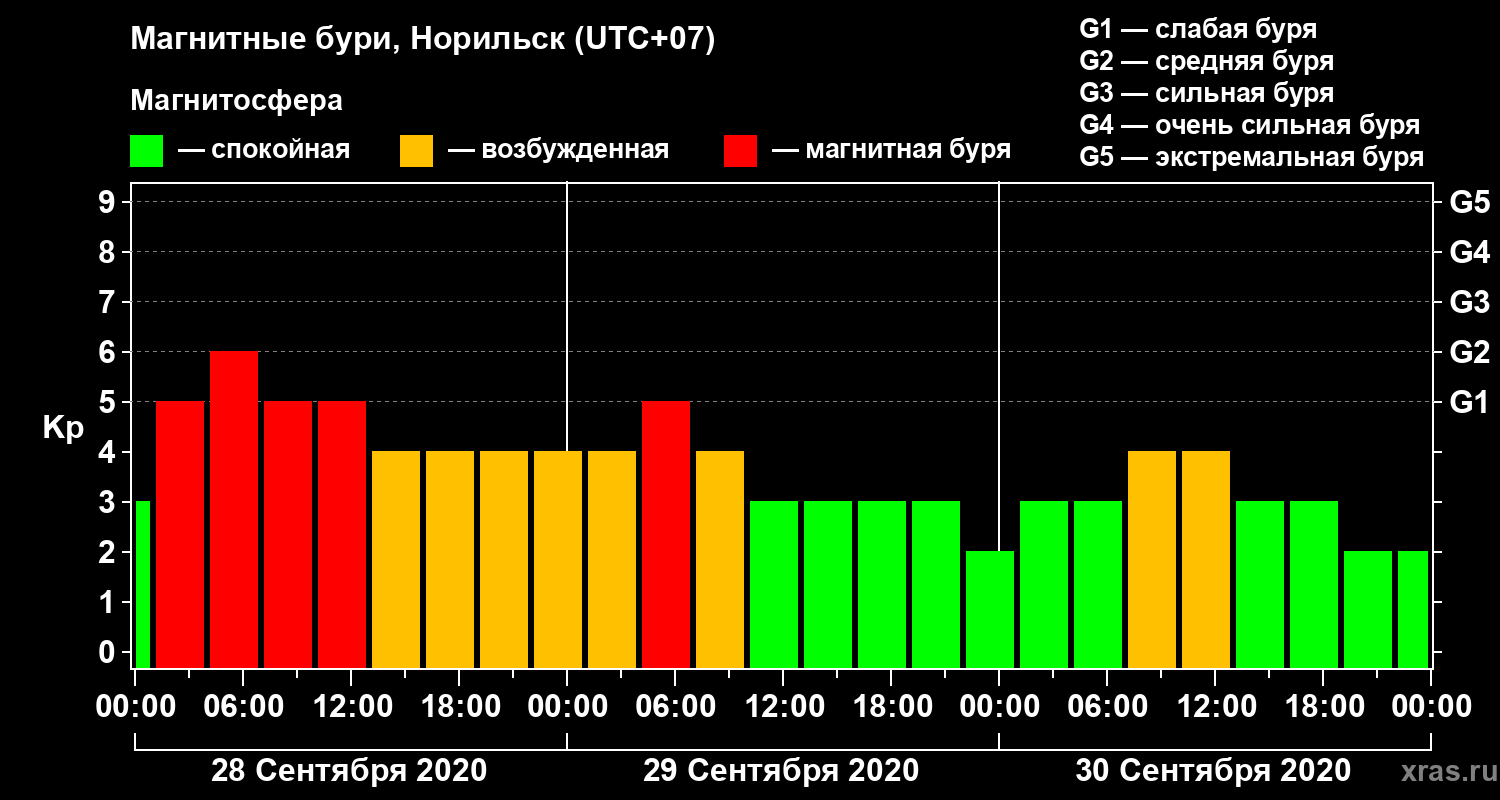
Task: Select legend line 'G3 — сильная буря'
Action: point(1206,93)
